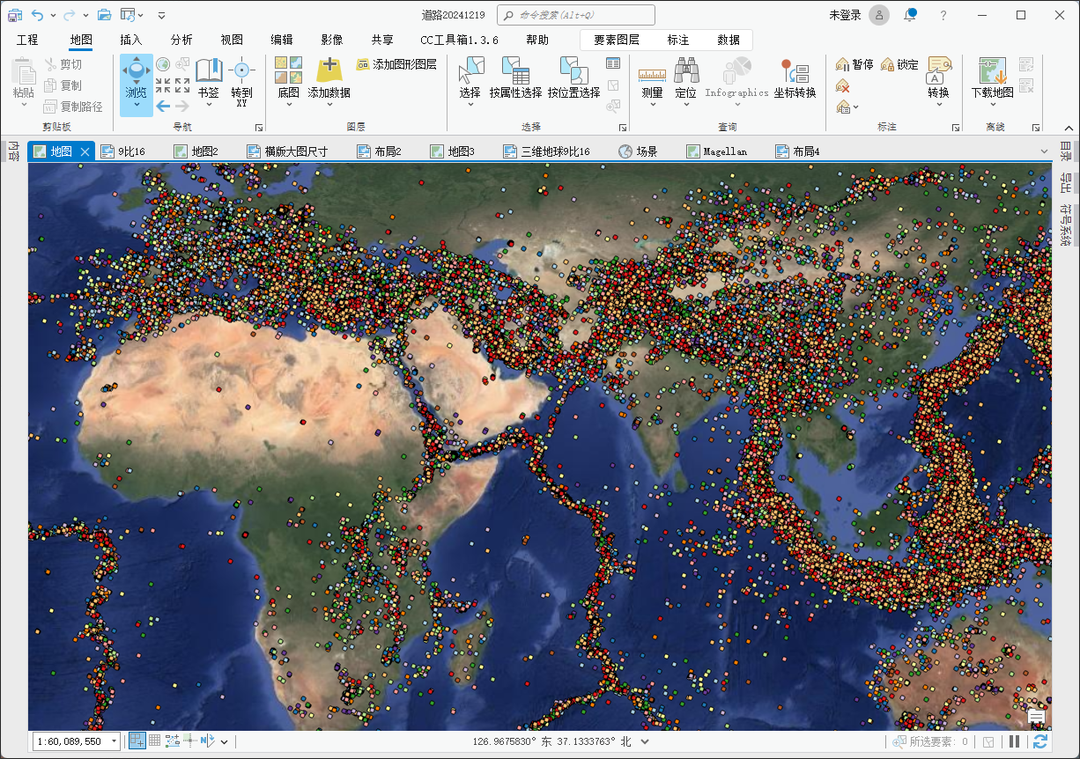This screenshot has height=759, width=1080.
Task: Click the map pop-up notes icon bottom right
Action: tap(1036, 717)
